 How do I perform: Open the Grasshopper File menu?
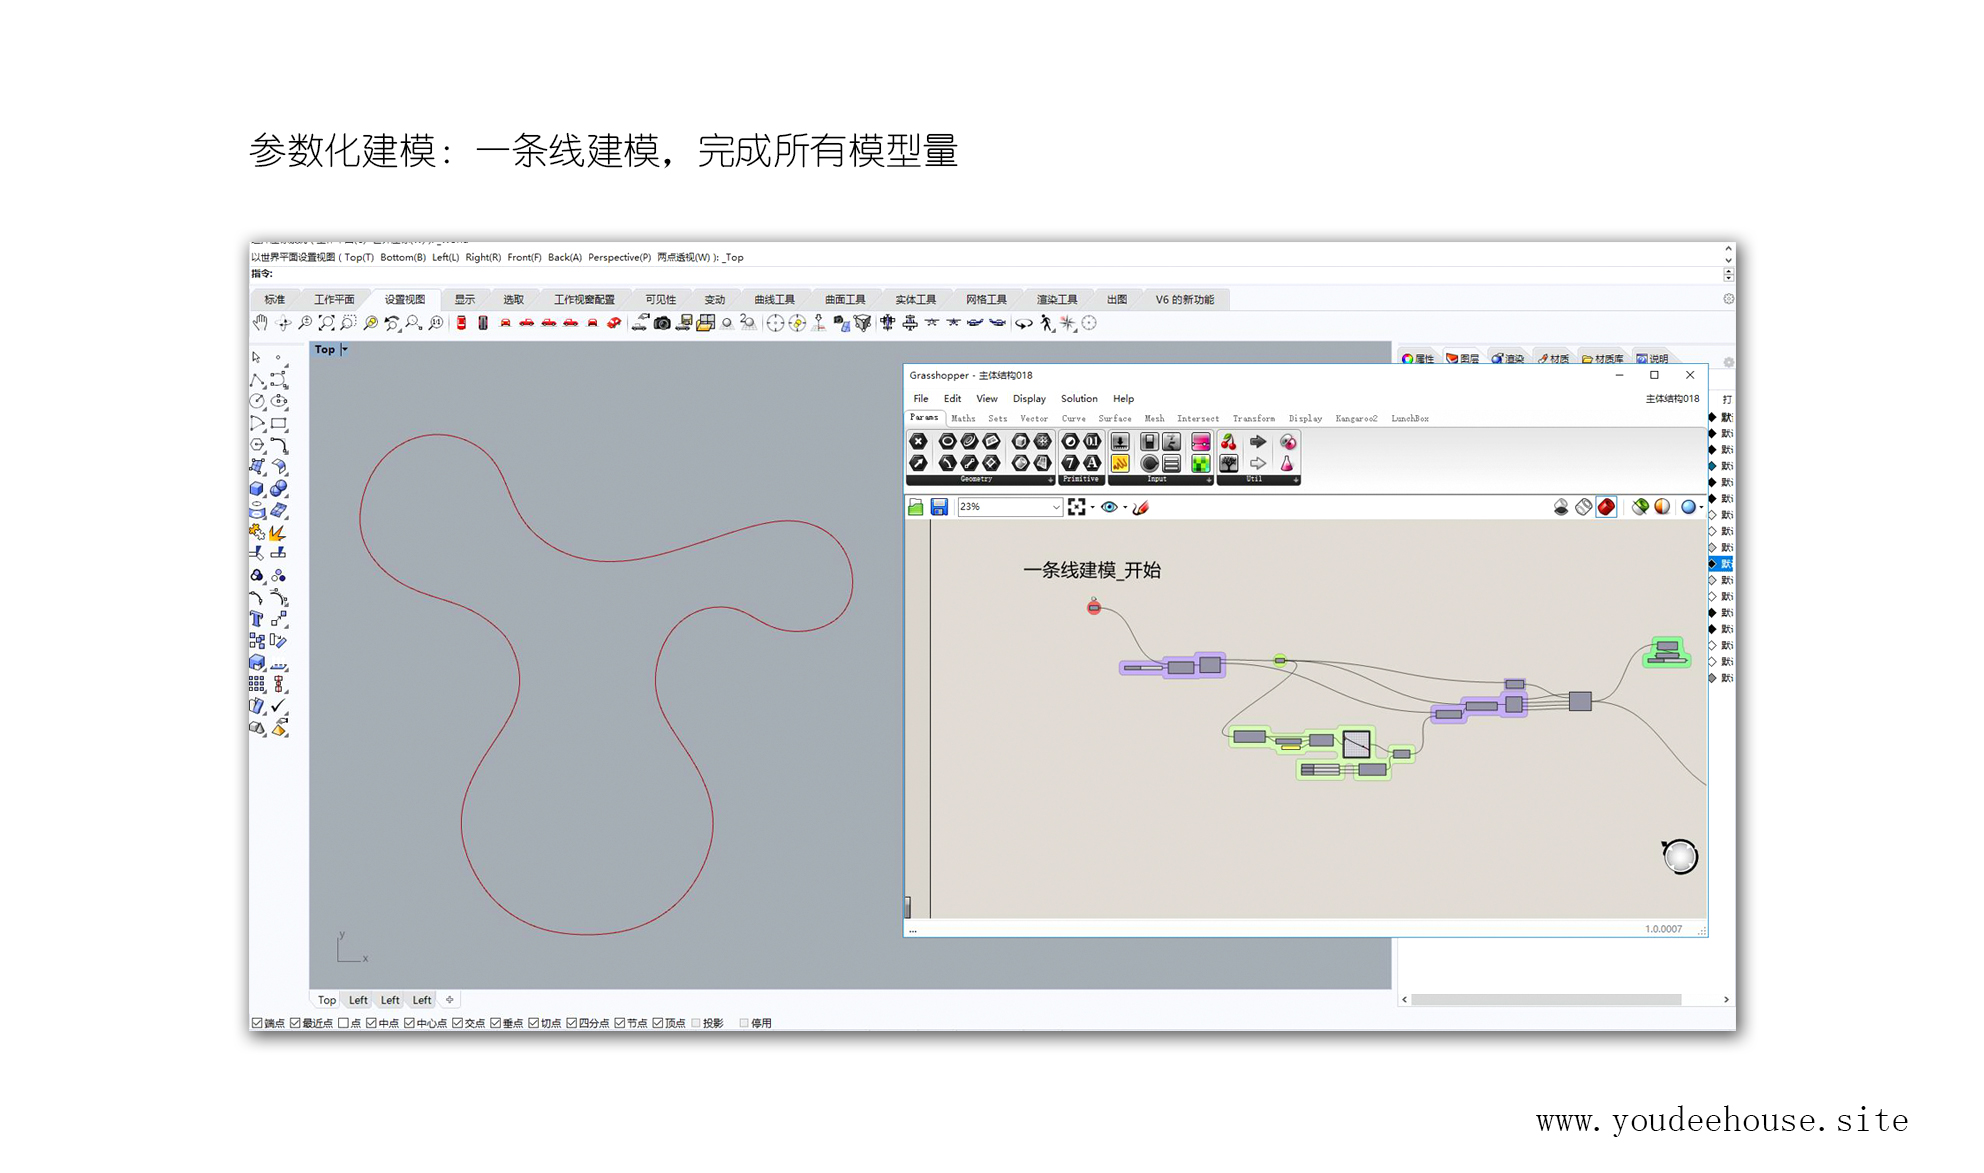[x=921, y=398]
